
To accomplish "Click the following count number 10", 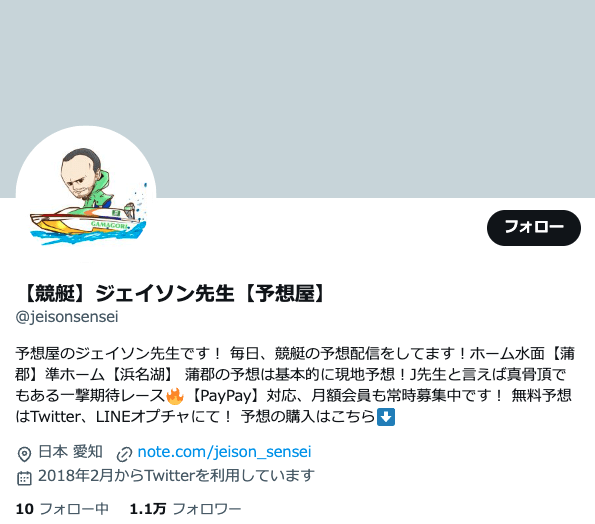I will coord(25,509).
